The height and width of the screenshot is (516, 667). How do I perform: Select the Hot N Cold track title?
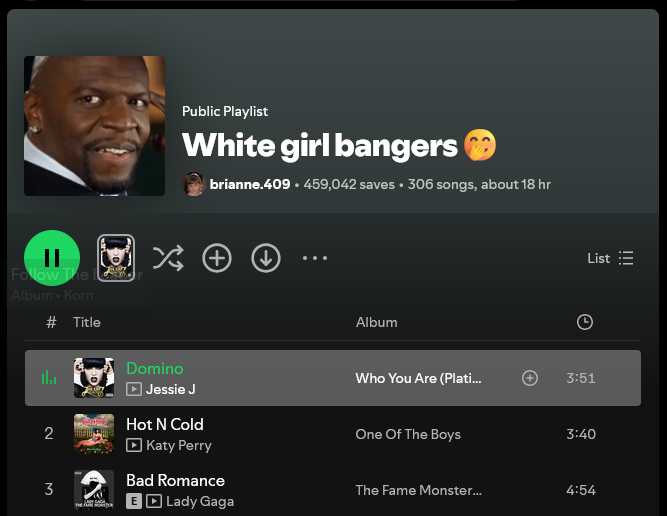point(165,424)
